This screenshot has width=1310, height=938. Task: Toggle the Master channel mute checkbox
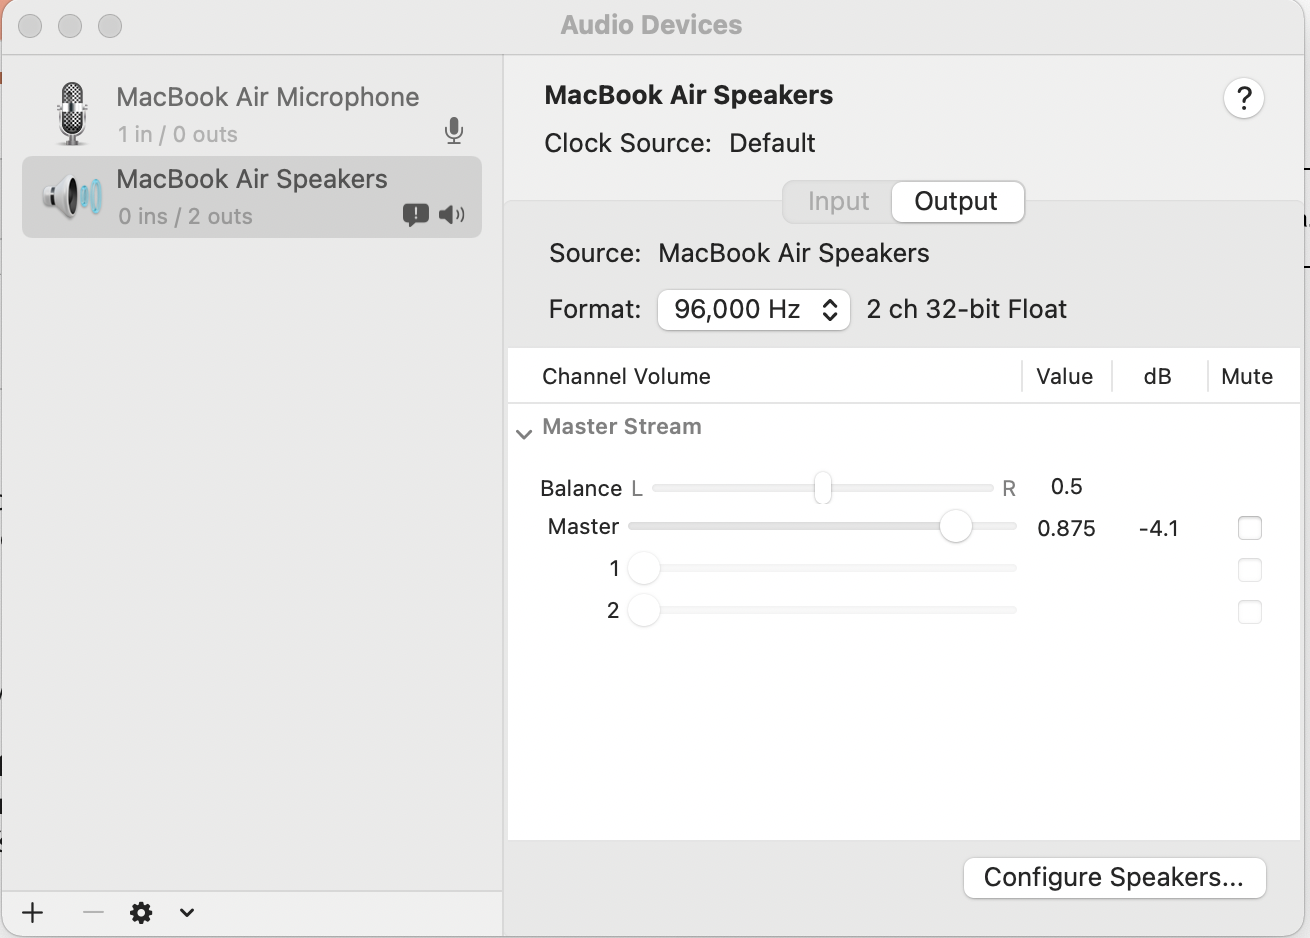pos(1249,527)
